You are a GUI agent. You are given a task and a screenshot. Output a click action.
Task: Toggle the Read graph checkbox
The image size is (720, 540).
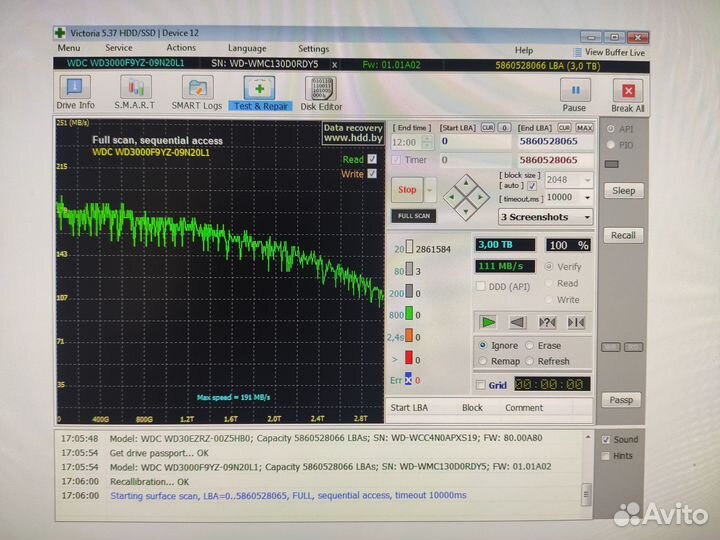[373, 159]
